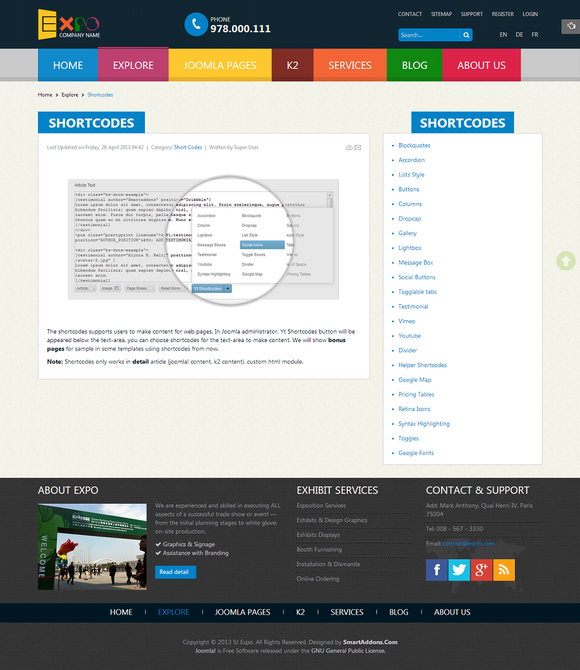Click the green back-to-top arrow icon
Screen dimensions: 580x670
click(566, 261)
